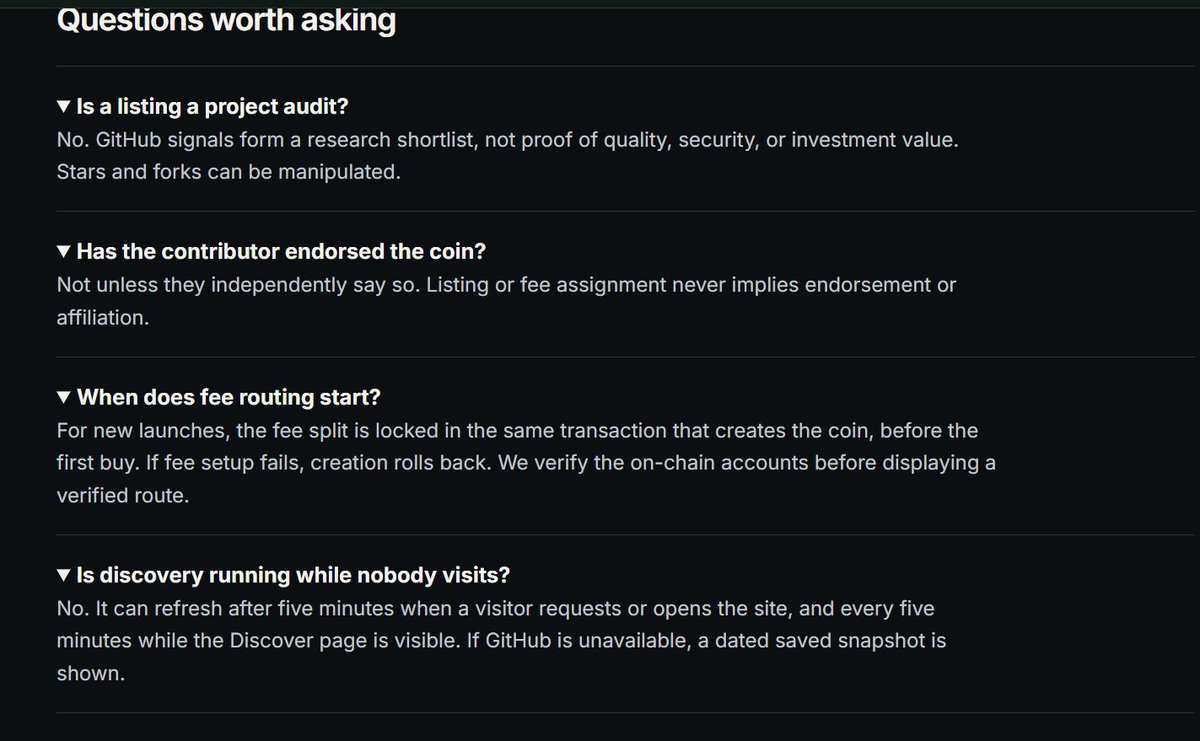Click the word "affiliation." in the endorsement answer
This screenshot has height=741, width=1200.
pyautogui.click(x=103, y=317)
